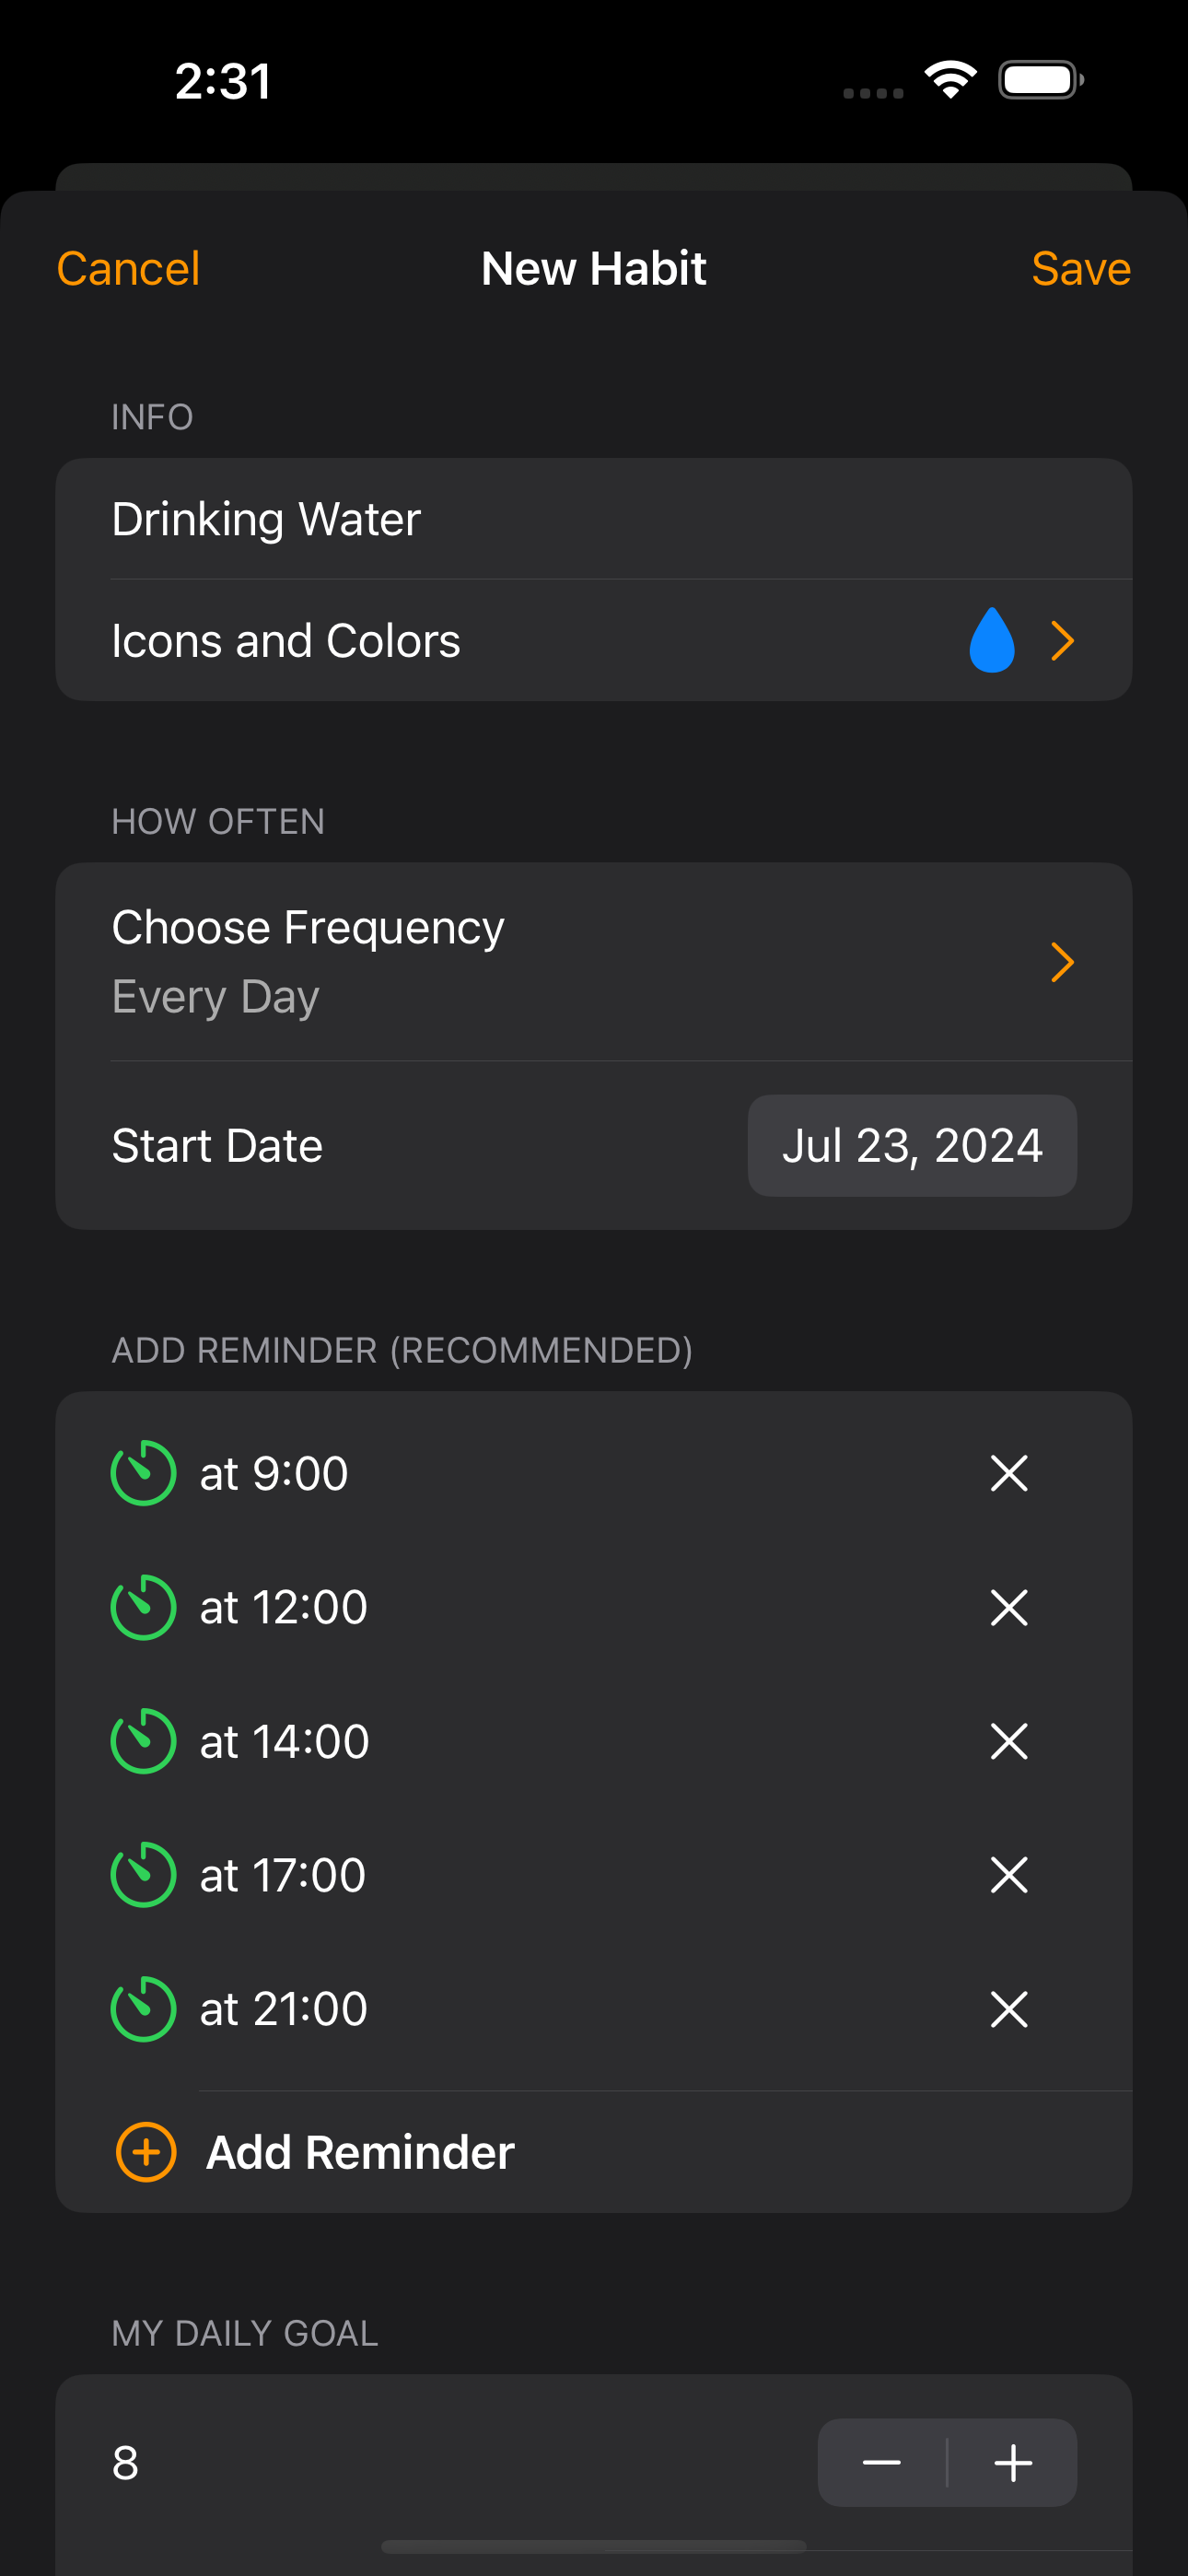
Task: Select the at 14:00 reminder row
Action: click(594, 1741)
